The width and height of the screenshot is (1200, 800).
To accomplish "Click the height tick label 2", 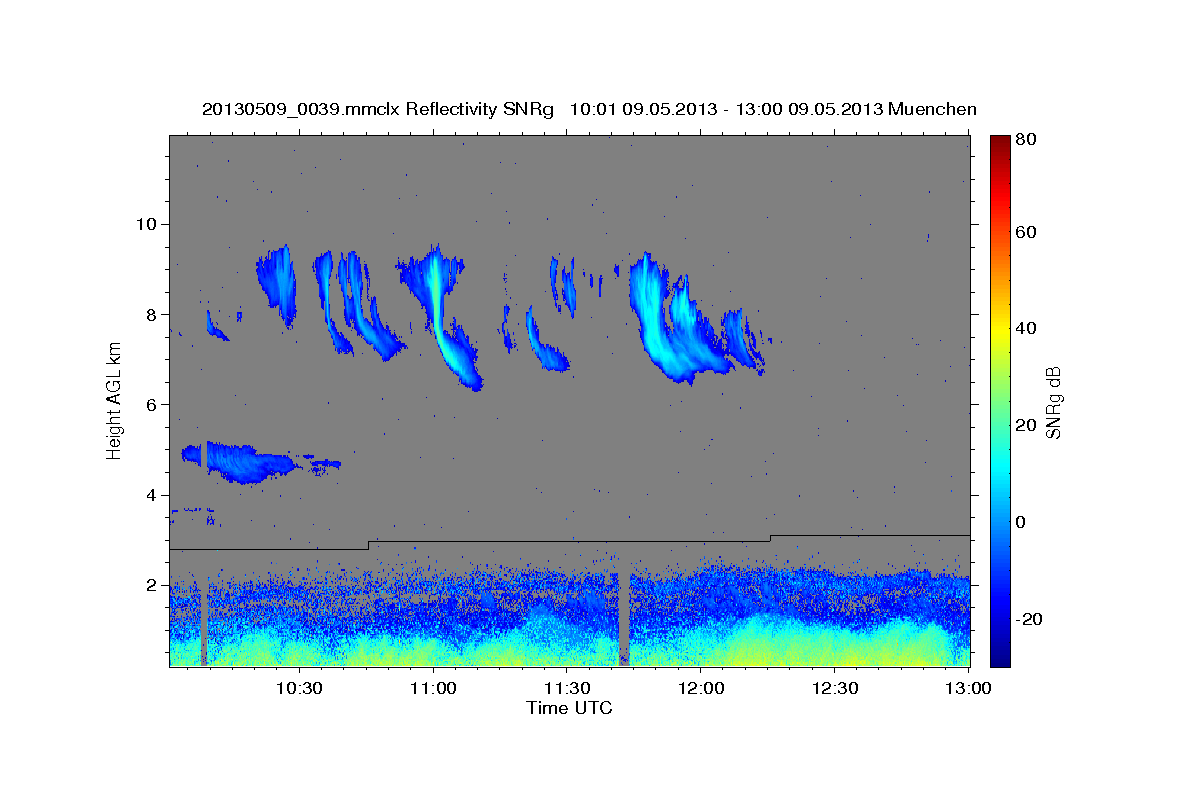I will [x=152, y=585].
